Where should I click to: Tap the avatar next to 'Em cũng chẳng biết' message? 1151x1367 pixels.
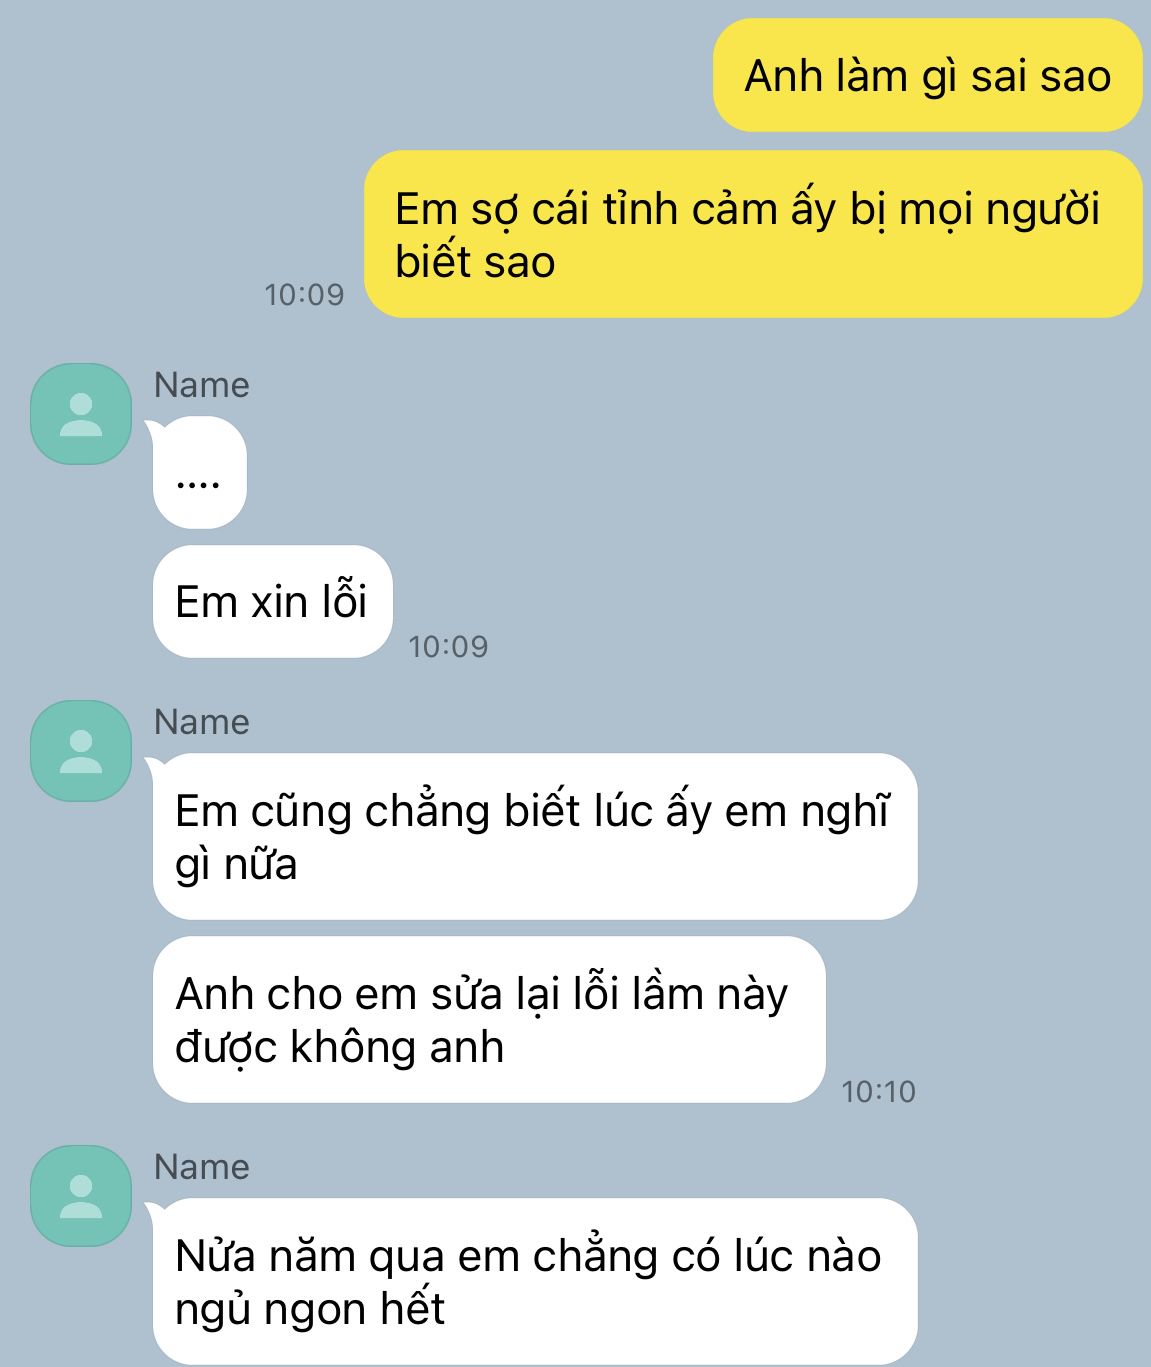pyautogui.click(x=81, y=751)
